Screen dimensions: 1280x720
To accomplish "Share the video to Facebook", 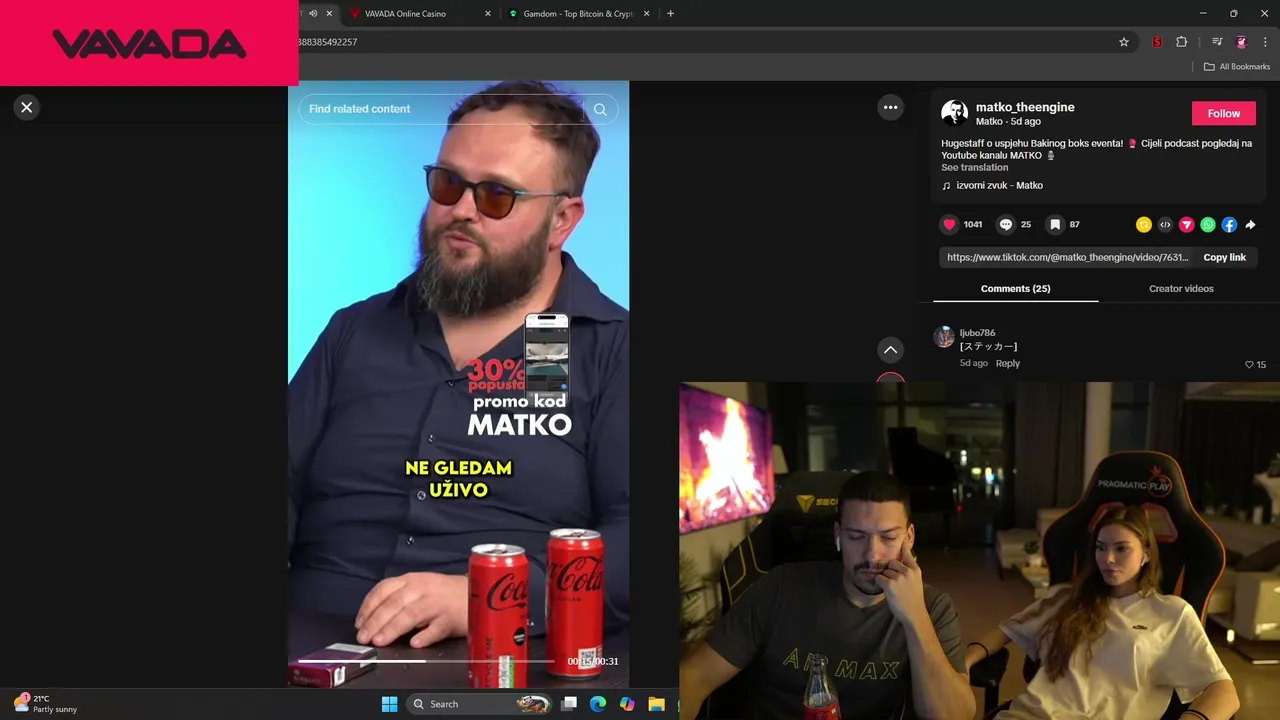I will click(x=1229, y=225).
